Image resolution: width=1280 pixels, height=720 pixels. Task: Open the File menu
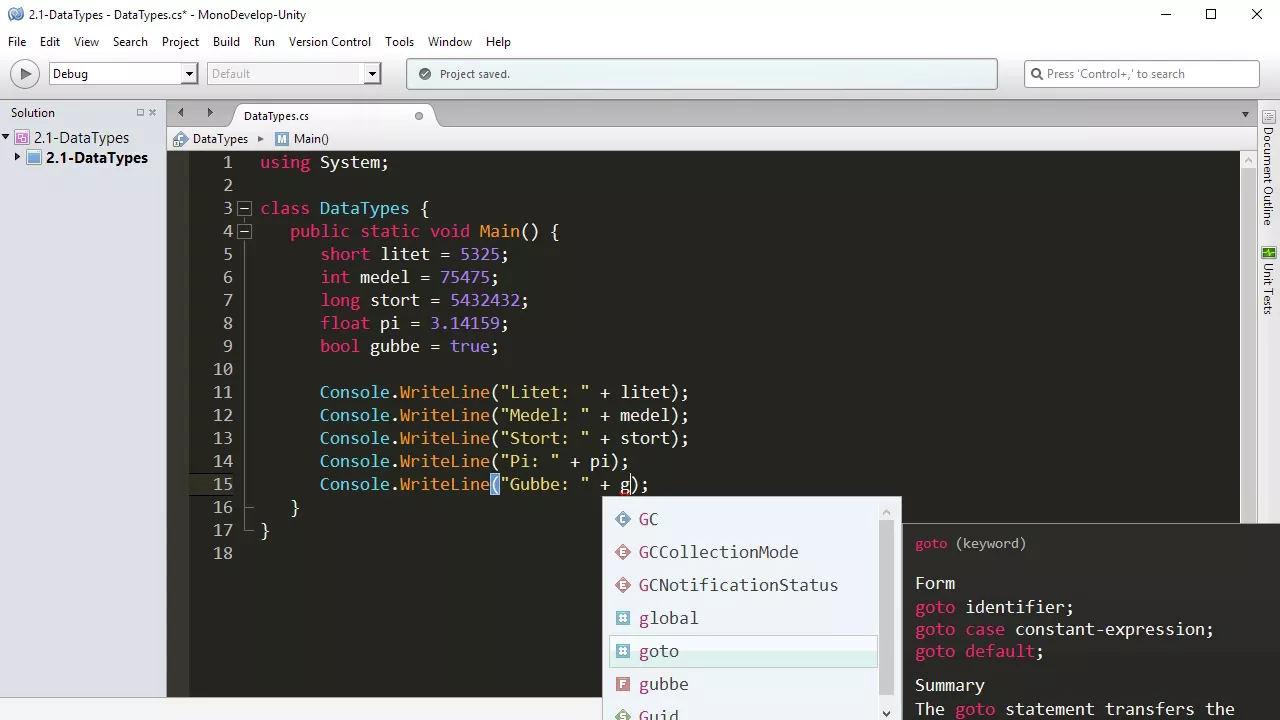(x=17, y=42)
